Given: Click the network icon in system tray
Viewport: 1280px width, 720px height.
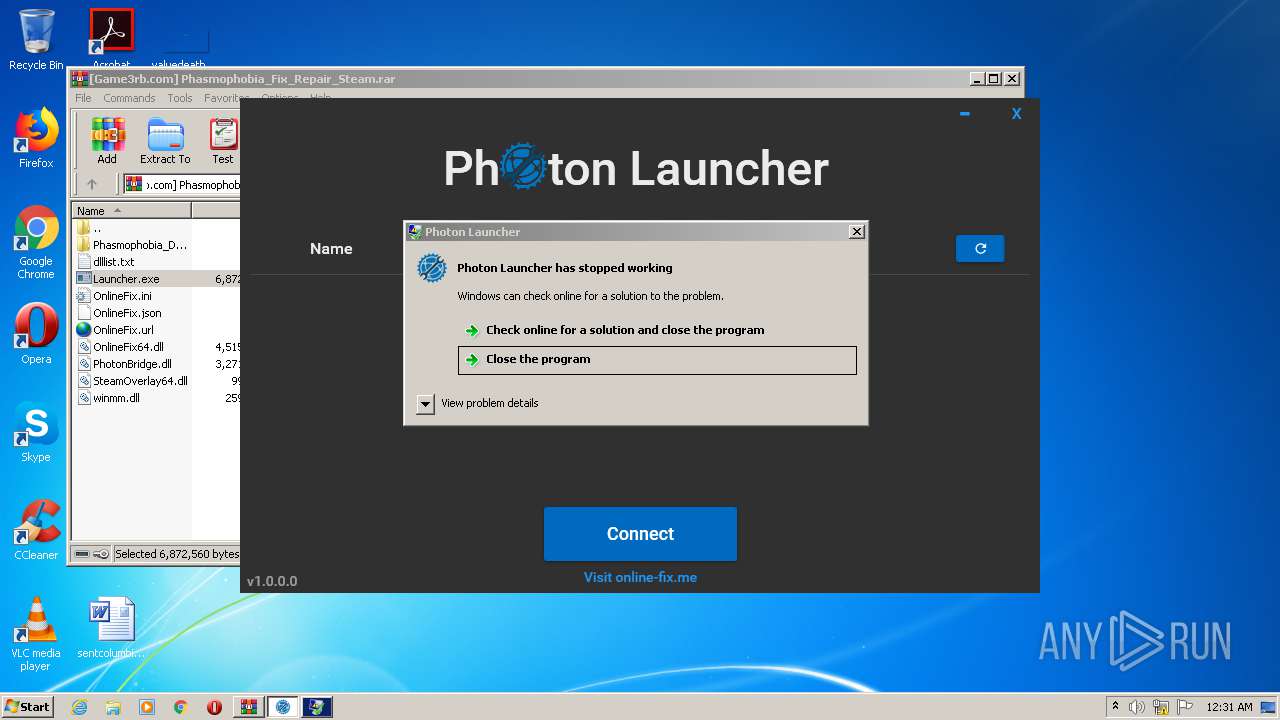Looking at the screenshot, I should (x=1161, y=707).
